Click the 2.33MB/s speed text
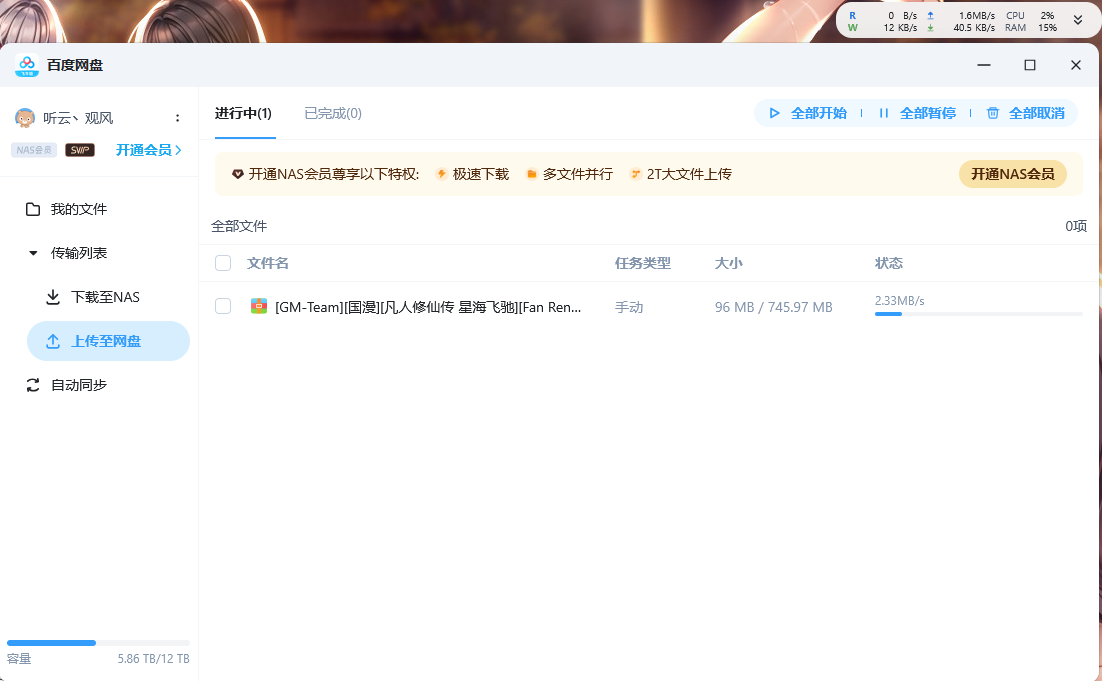This screenshot has width=1102, height=681. click(x=900, y=301)
